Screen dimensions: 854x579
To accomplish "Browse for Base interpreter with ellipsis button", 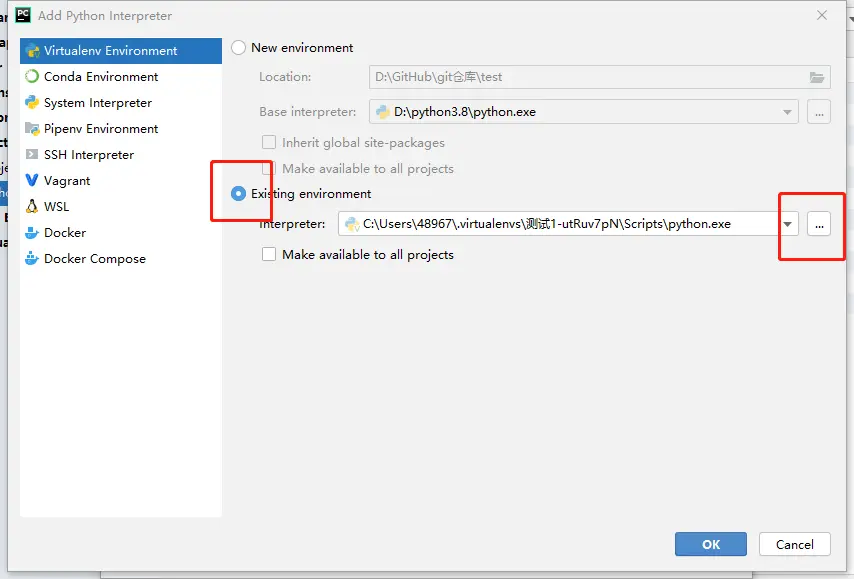I will 819,112.
